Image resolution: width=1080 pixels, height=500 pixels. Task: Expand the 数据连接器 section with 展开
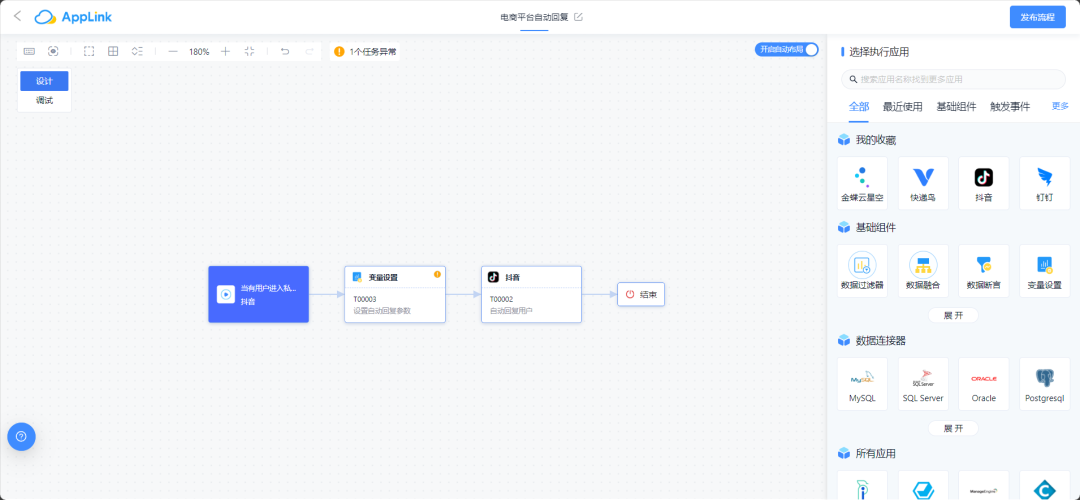click(x=953, y=428)
